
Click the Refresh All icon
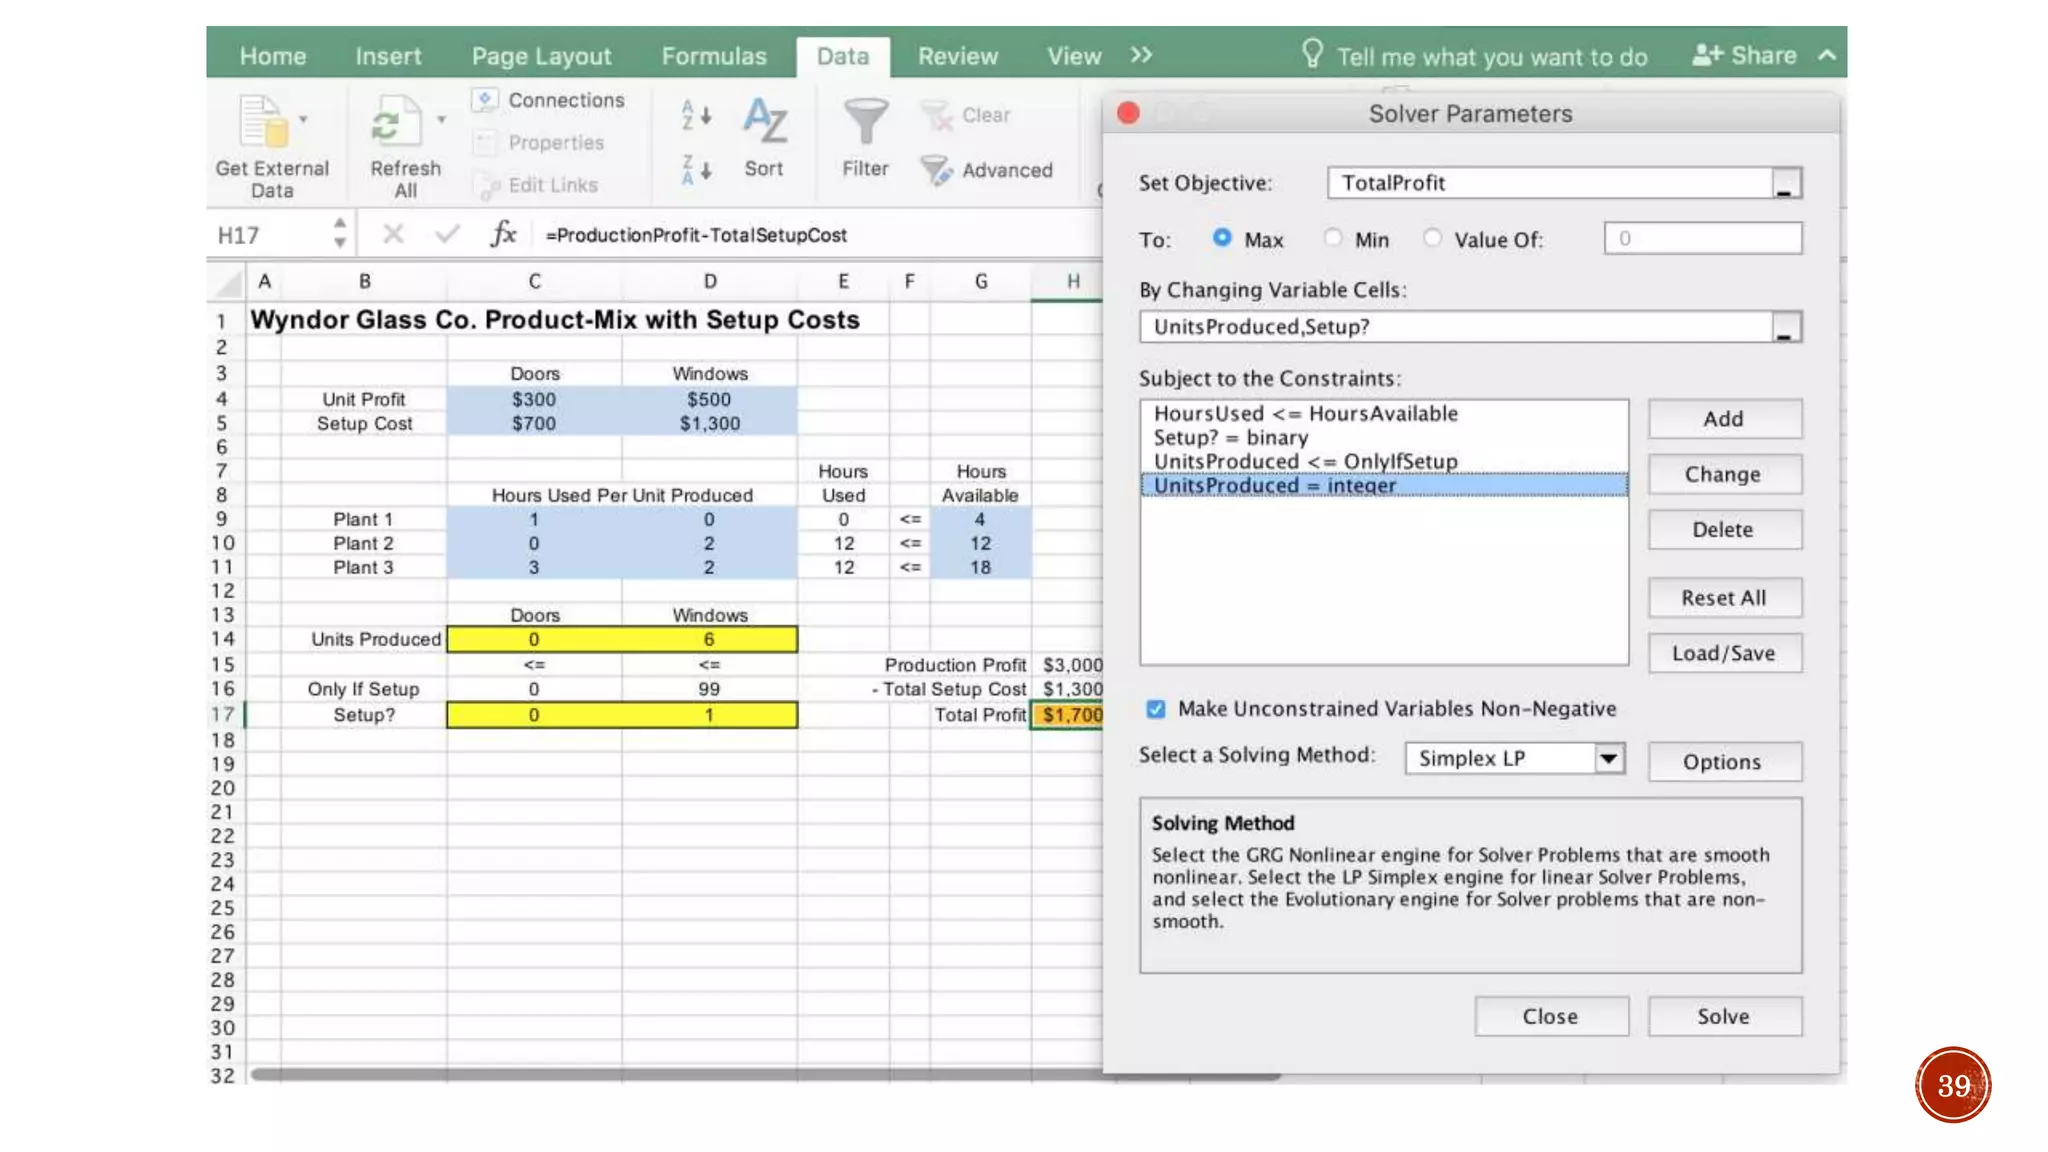click(x=395, y=121)
